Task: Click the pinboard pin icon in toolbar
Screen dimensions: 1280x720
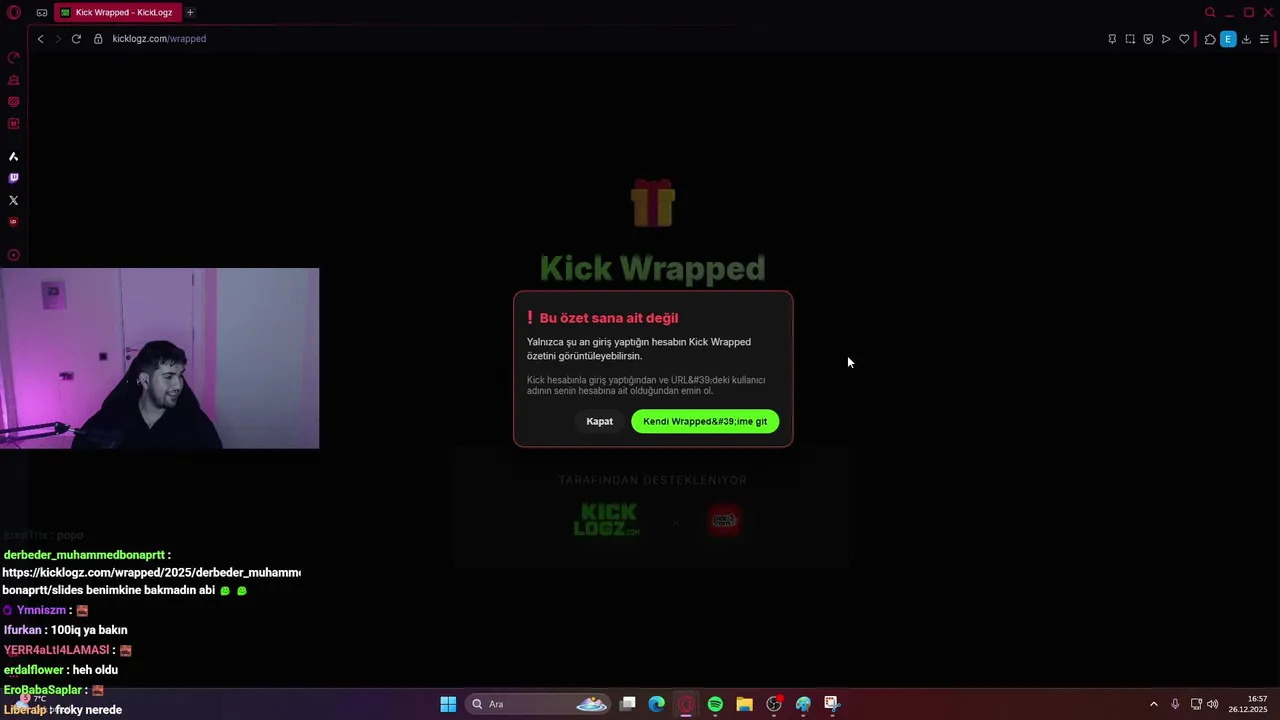Action: tap(1112, 39)
